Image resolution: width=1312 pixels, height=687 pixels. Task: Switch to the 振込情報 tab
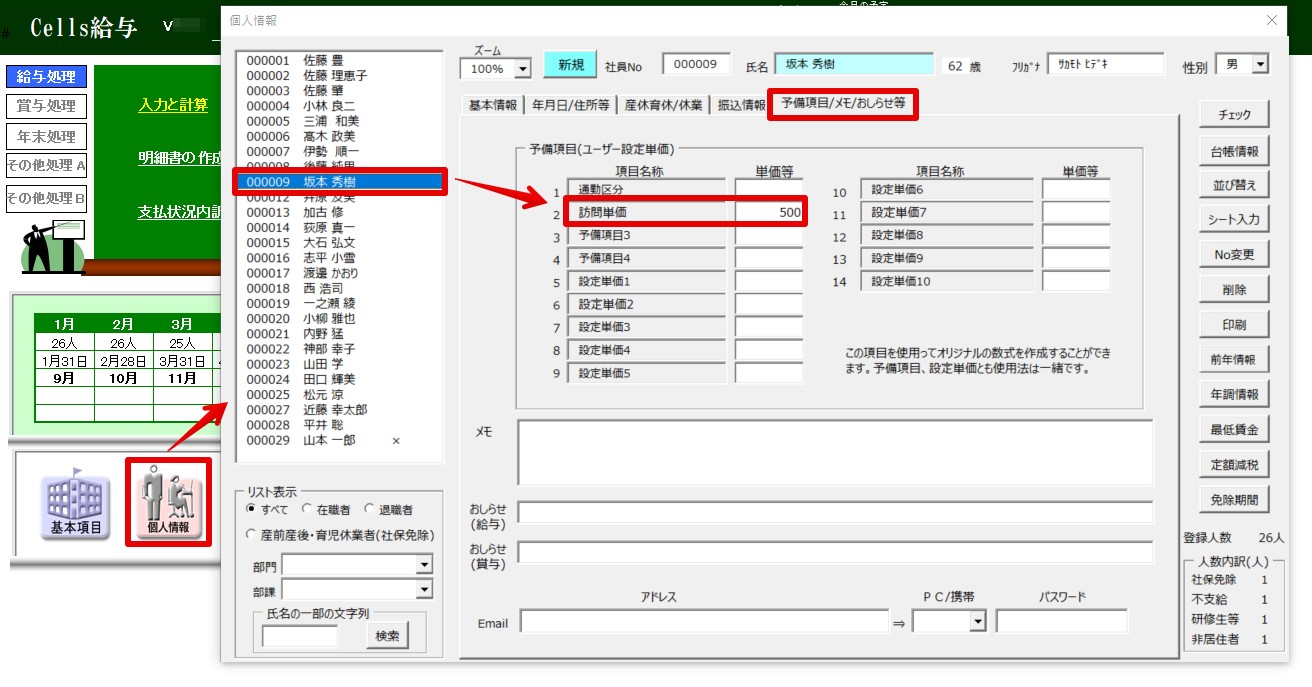click(741, 105)
